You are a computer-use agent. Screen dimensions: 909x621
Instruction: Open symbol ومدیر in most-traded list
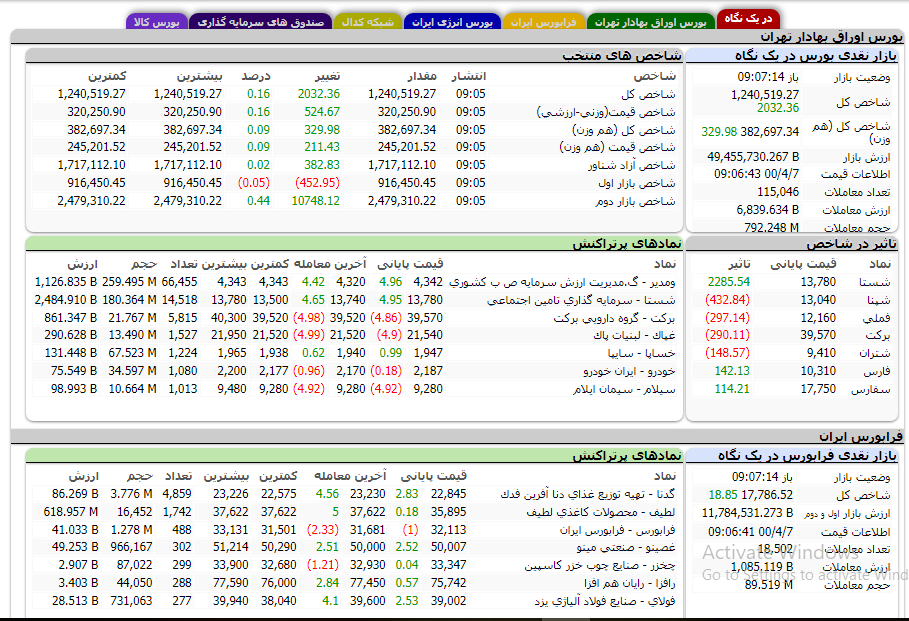pyautogui.click(x=562, y=282)
